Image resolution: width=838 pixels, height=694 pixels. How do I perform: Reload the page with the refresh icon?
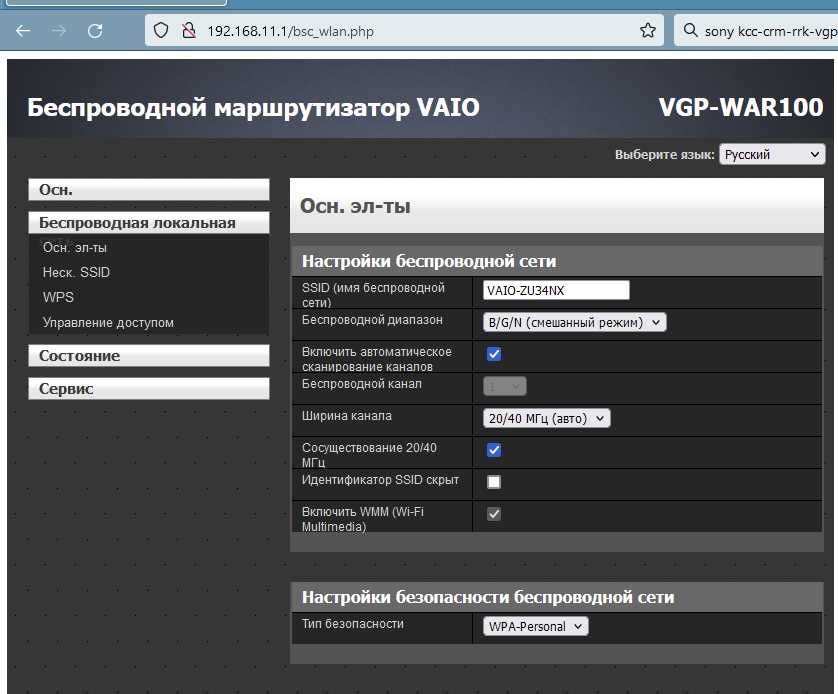click(x=95, y=31)
